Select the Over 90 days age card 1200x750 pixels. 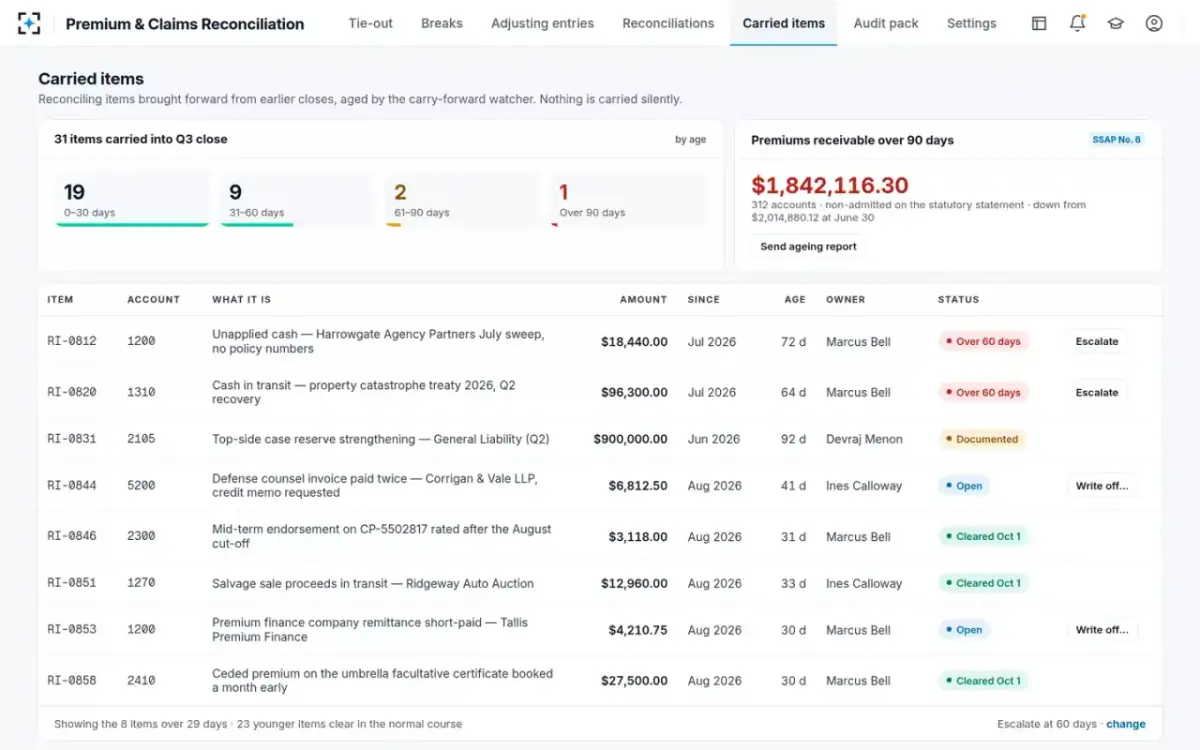[x=628, y=200]
